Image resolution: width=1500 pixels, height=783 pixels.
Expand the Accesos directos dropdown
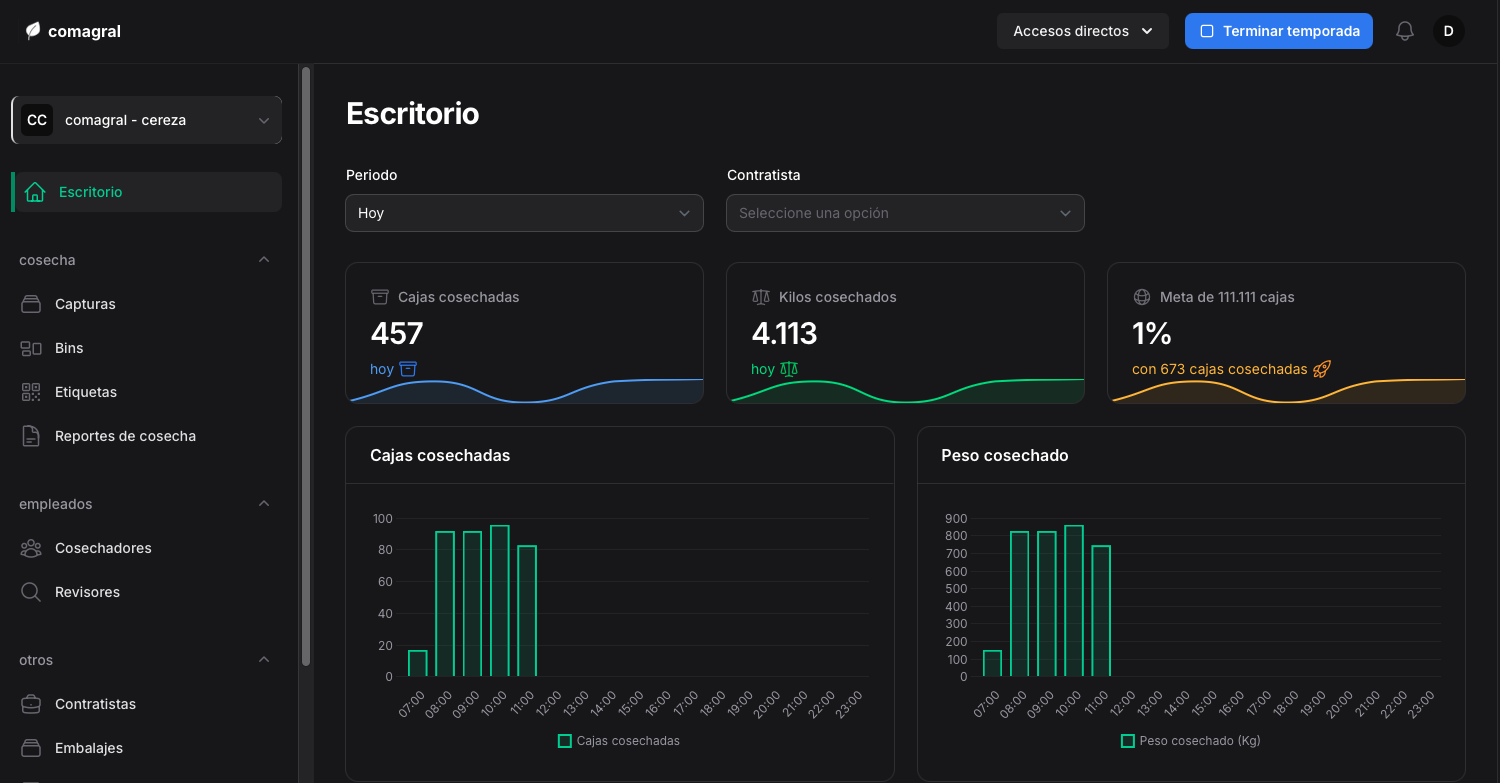(x=1082, y=31)
